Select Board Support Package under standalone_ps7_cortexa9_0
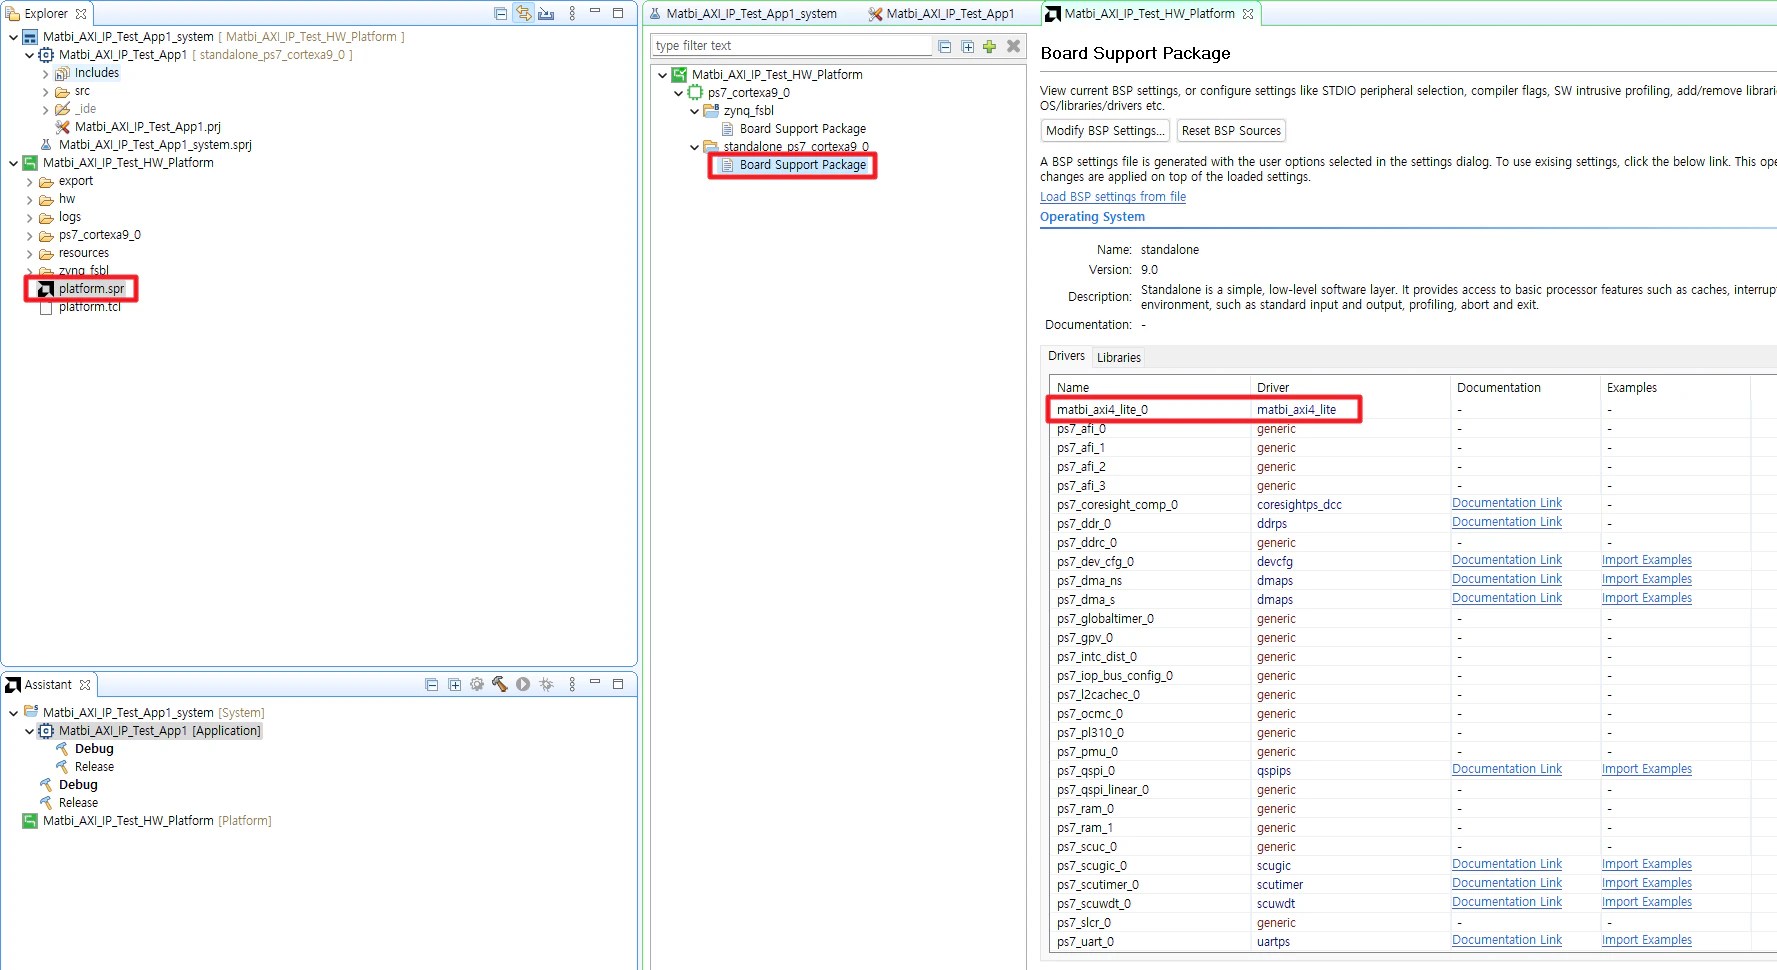 click(x=802, y=165)
